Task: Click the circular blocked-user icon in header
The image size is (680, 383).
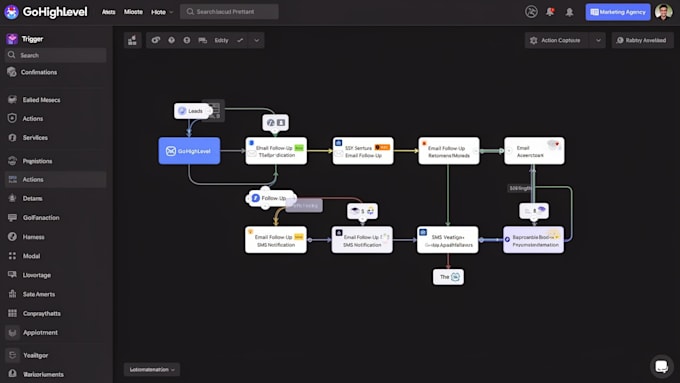Action: [531, 12]
